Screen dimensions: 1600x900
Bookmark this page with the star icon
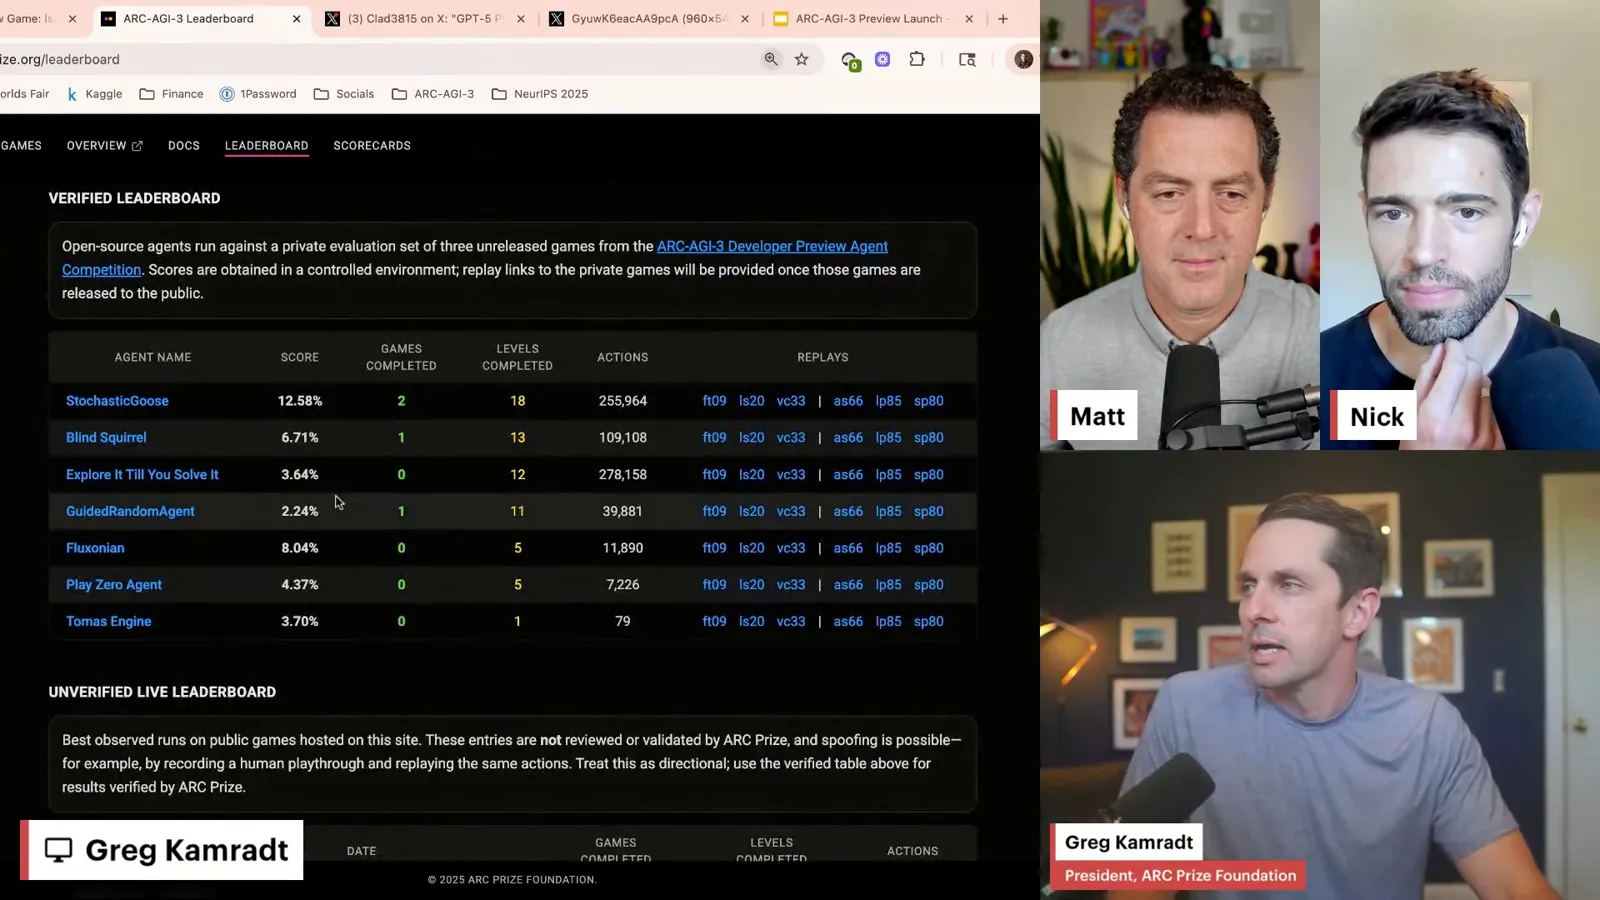tap(802, 59)
